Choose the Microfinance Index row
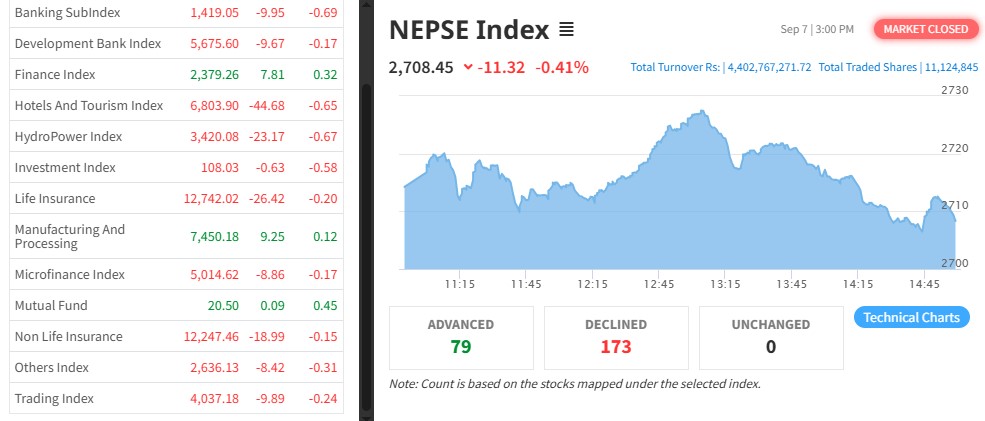This screenshot has width=985, height=421. click(x=70, y=275)
